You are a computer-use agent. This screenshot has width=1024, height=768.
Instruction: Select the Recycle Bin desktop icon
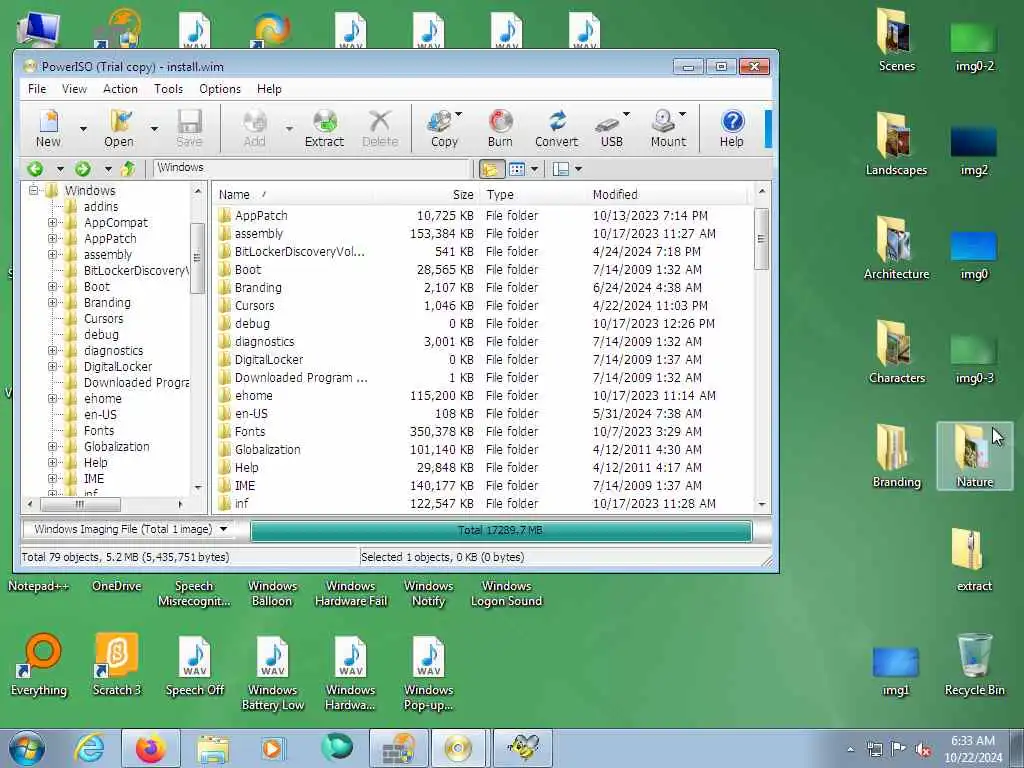(974, 664)
